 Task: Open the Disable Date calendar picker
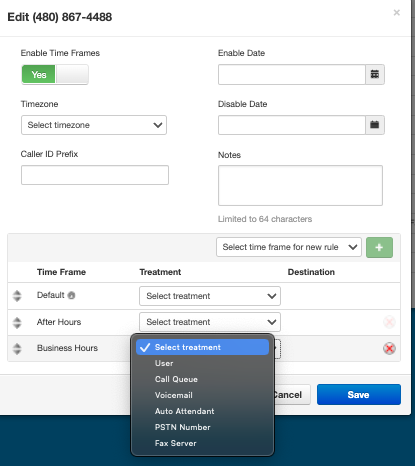(x=375, y=125)
